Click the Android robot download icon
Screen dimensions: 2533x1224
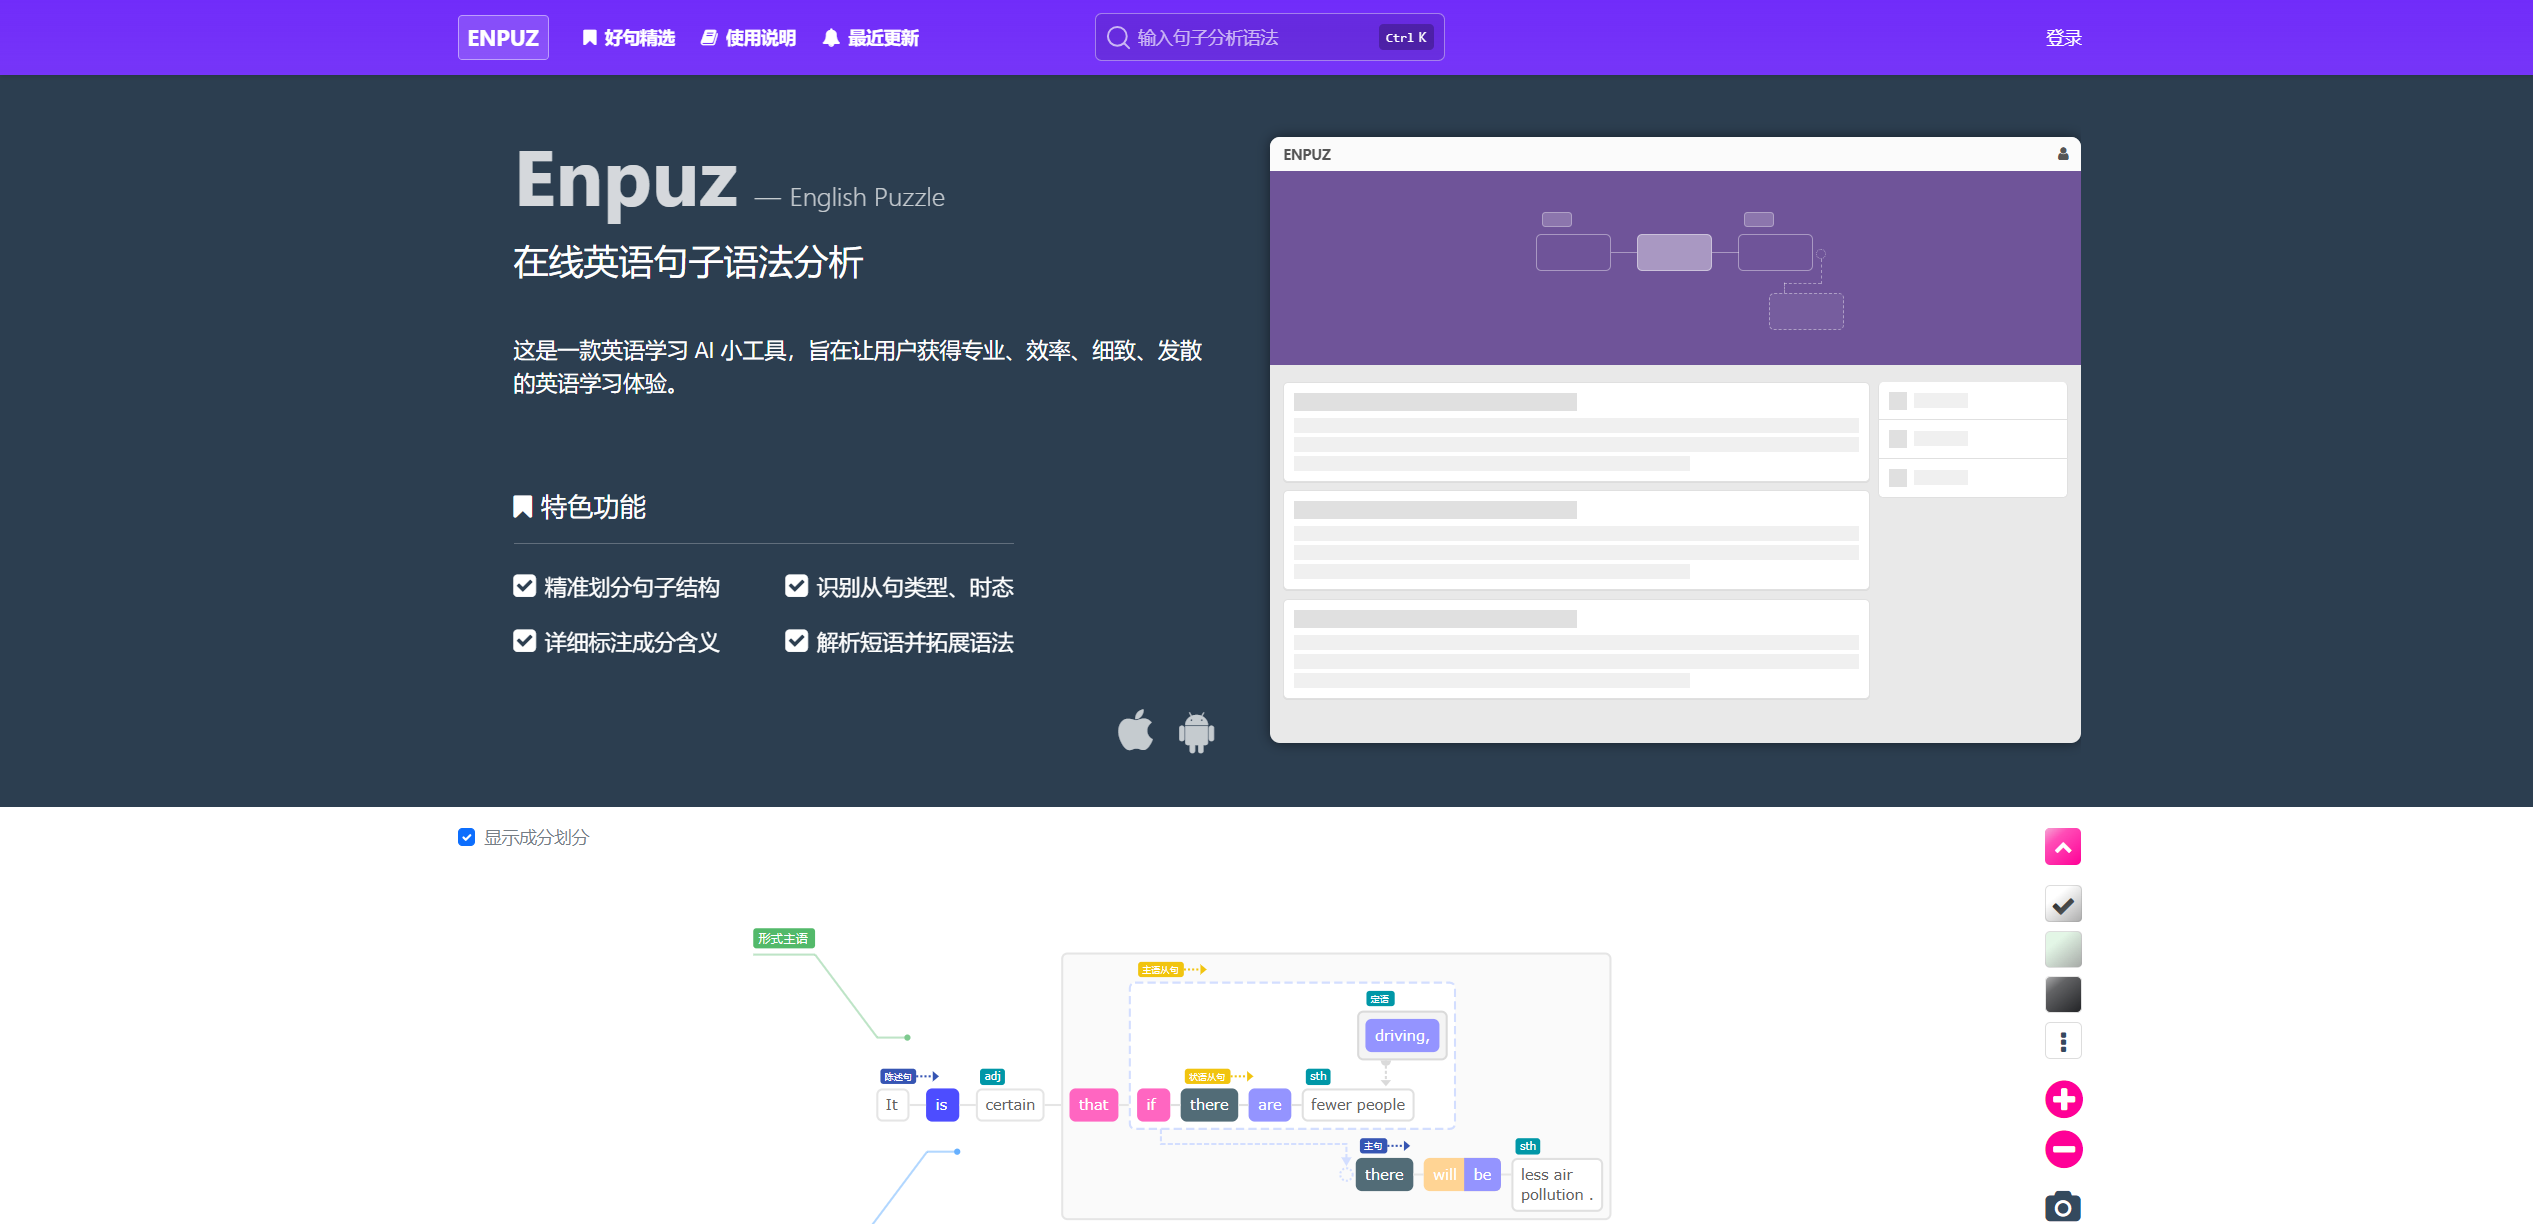[x=1196, y=731]
